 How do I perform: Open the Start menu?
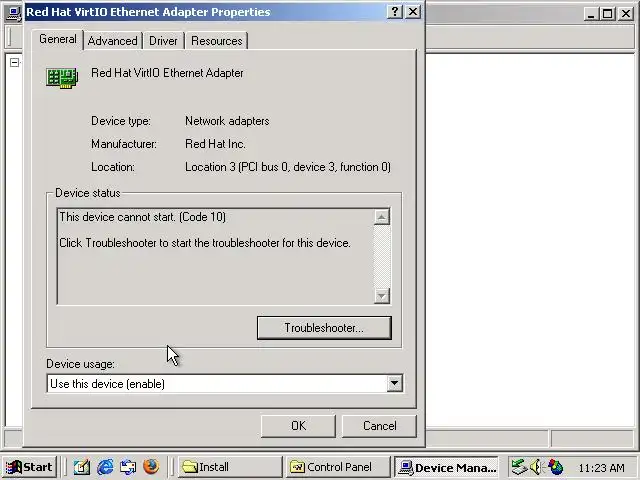click(x=30, y=467)
